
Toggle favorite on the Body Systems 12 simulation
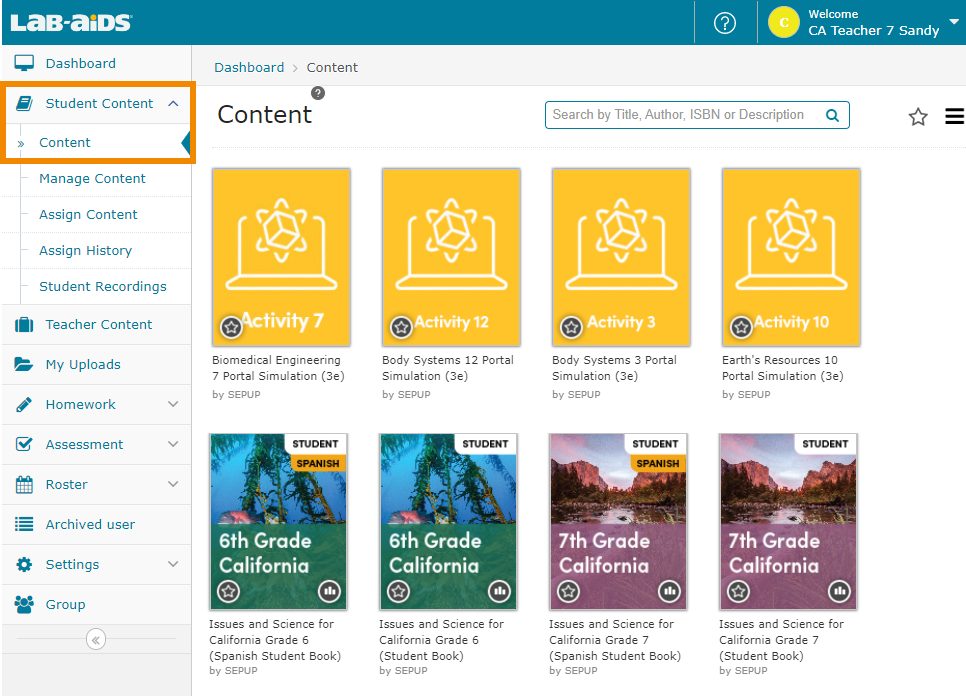click(x=401, y=327)
